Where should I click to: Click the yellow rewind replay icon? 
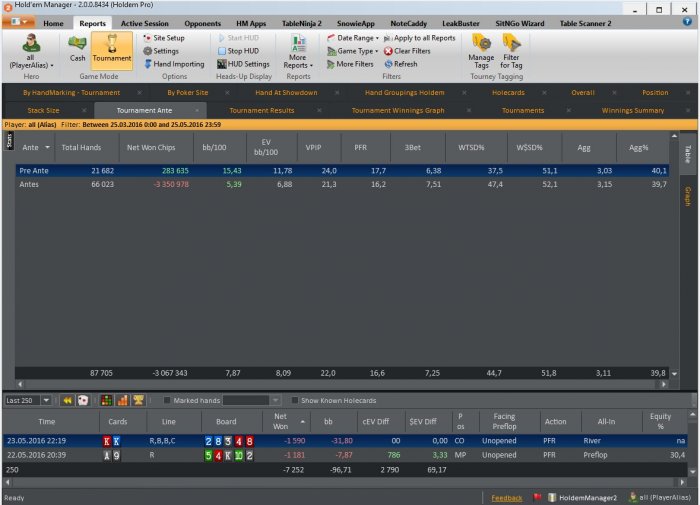(x=67, y=401)
